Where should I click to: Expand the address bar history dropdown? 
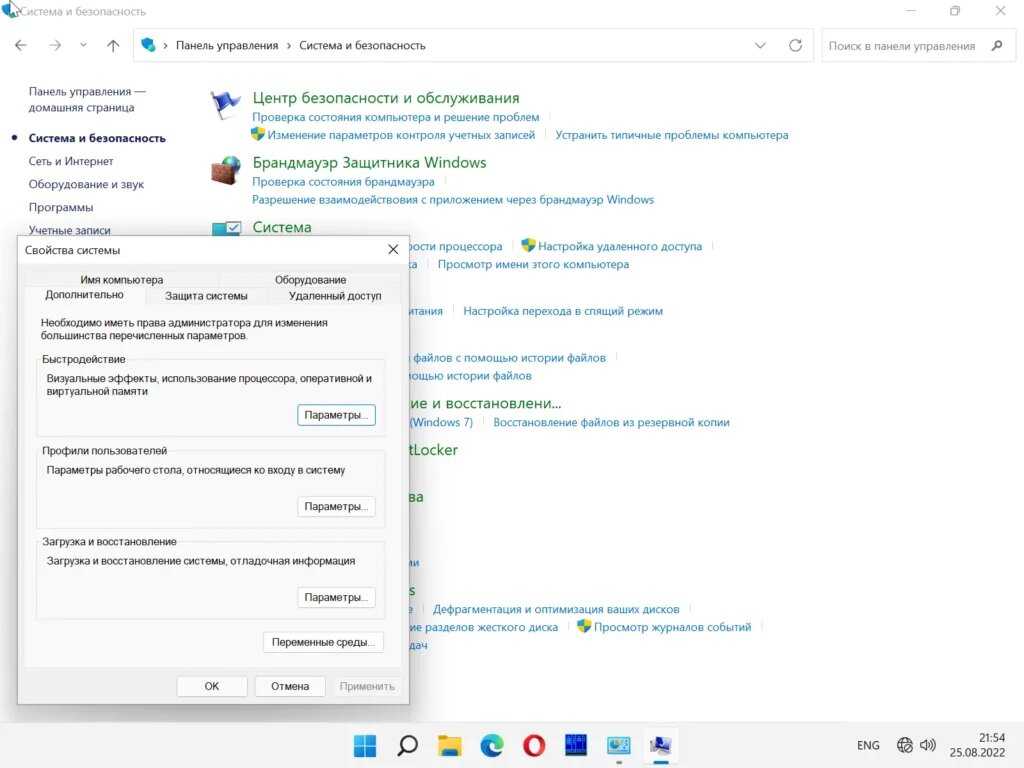[x=760, y=45]
